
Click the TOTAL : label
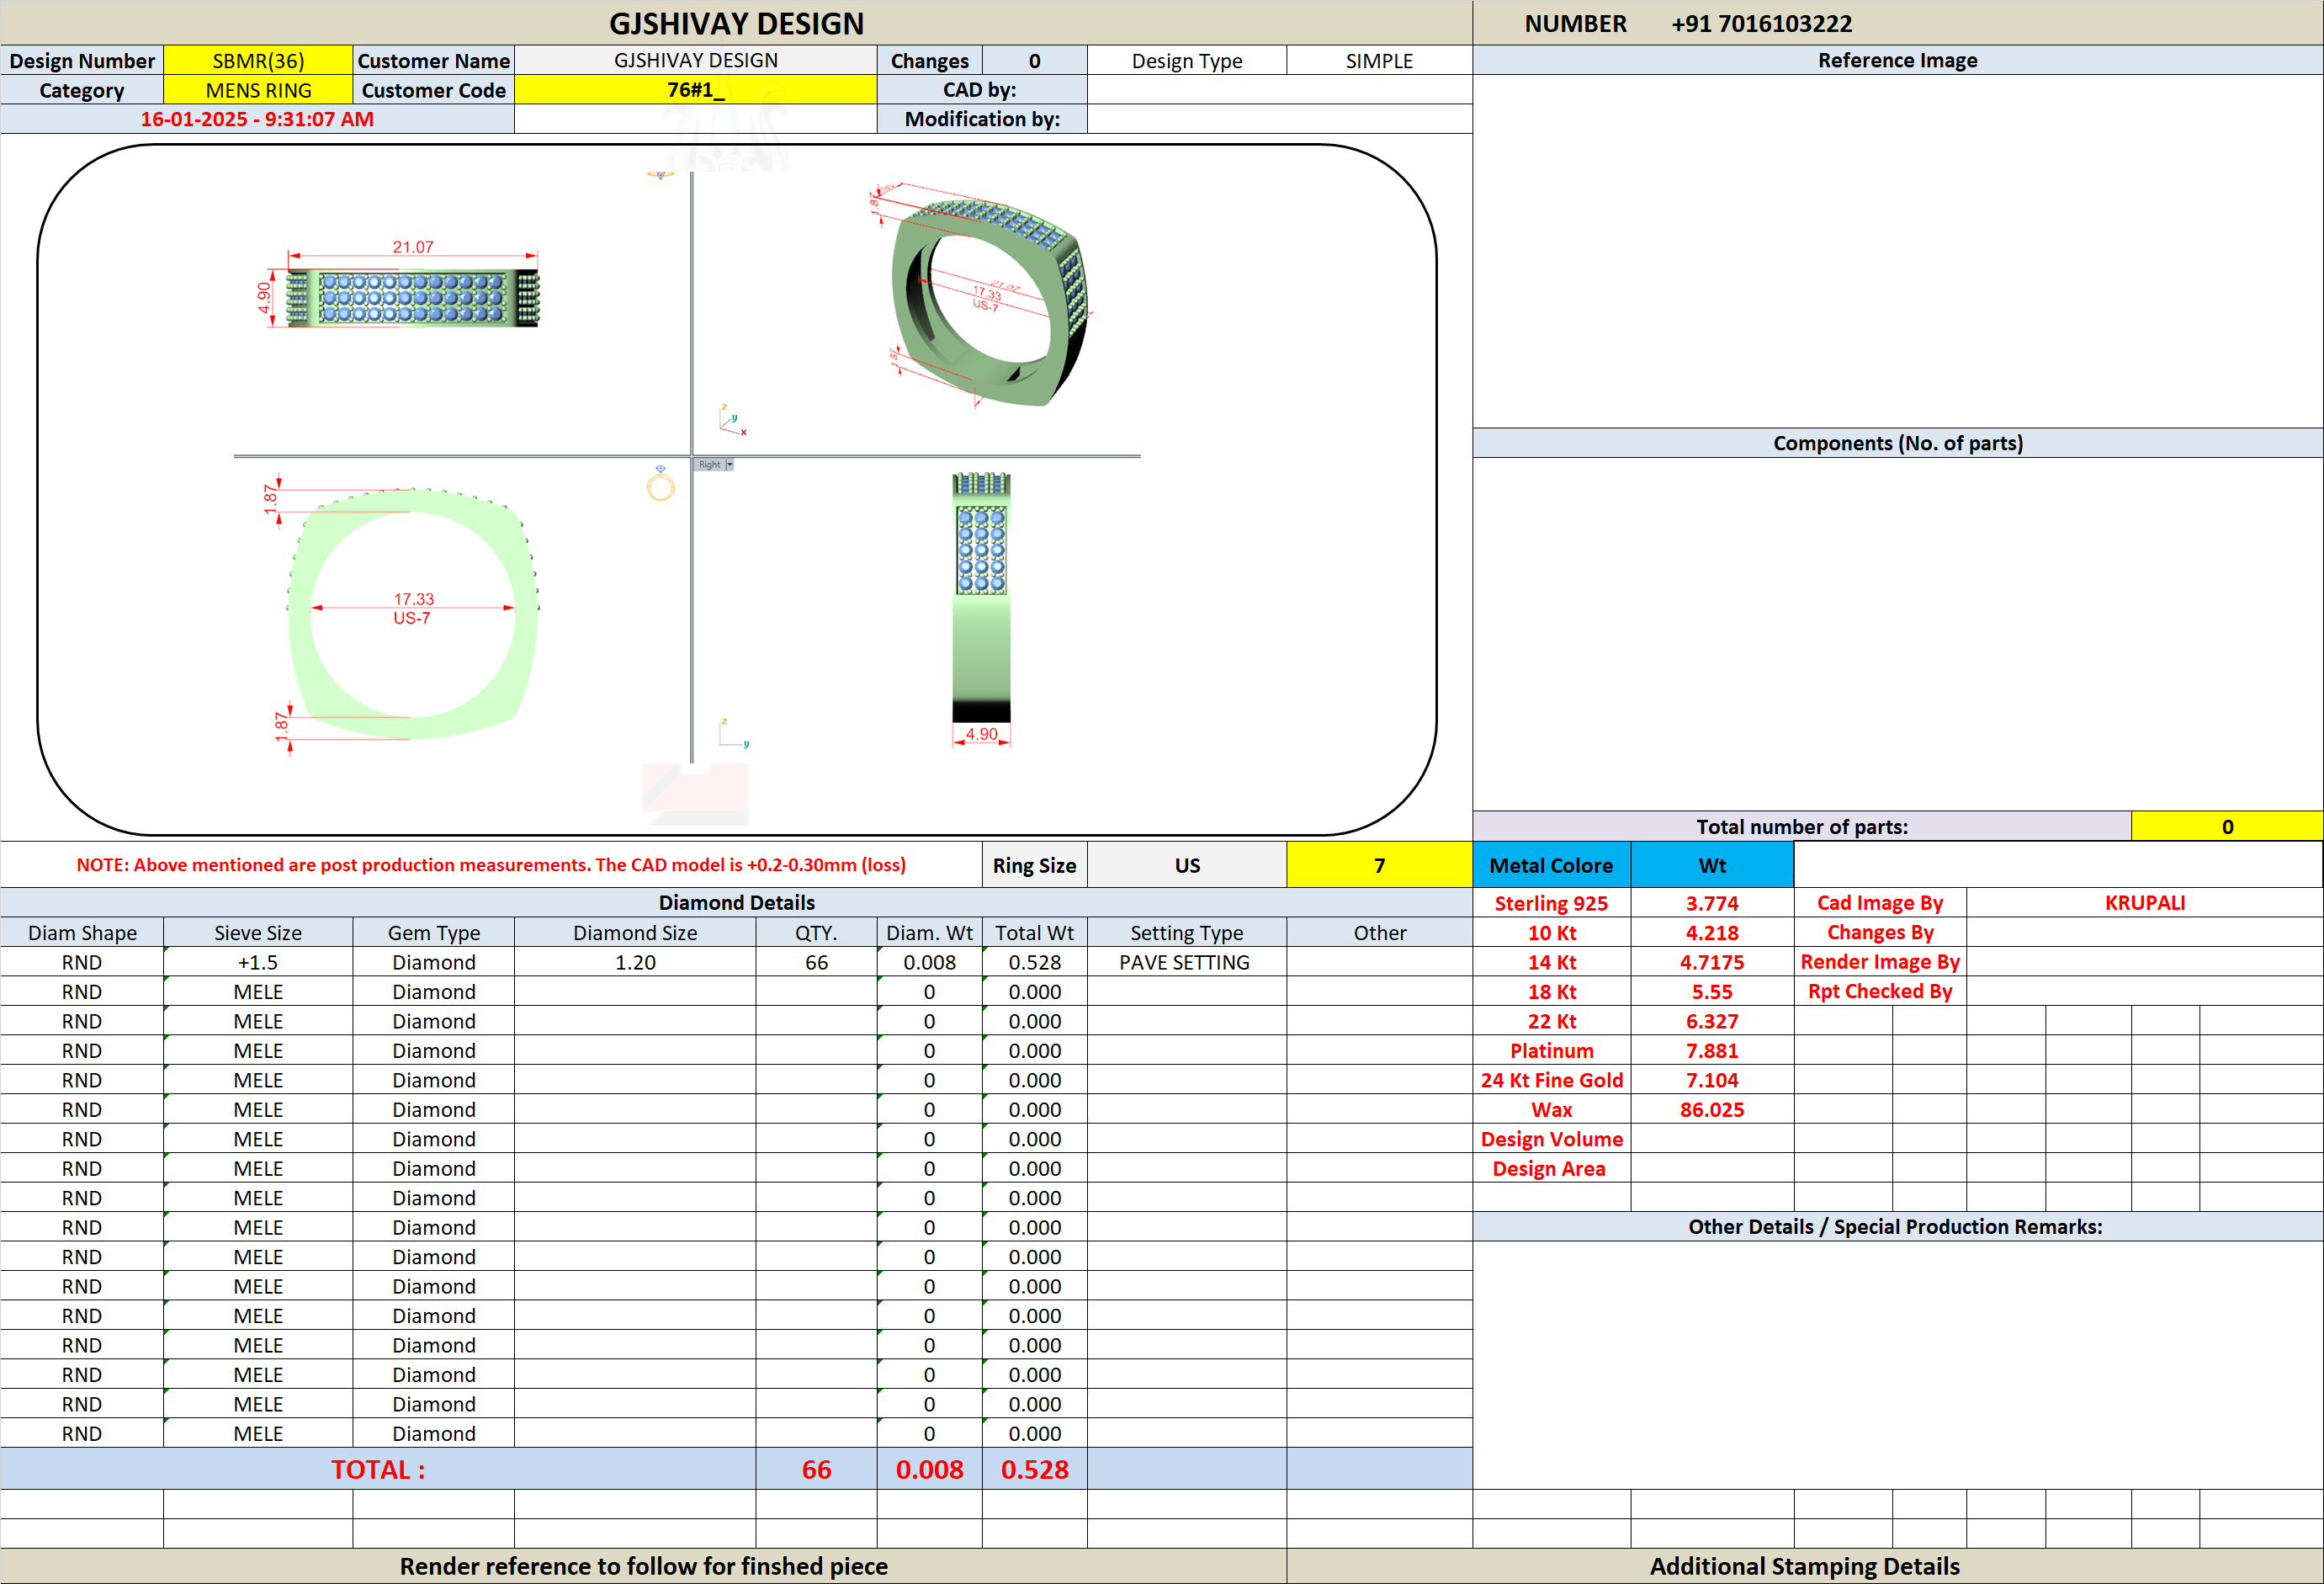378,1469
